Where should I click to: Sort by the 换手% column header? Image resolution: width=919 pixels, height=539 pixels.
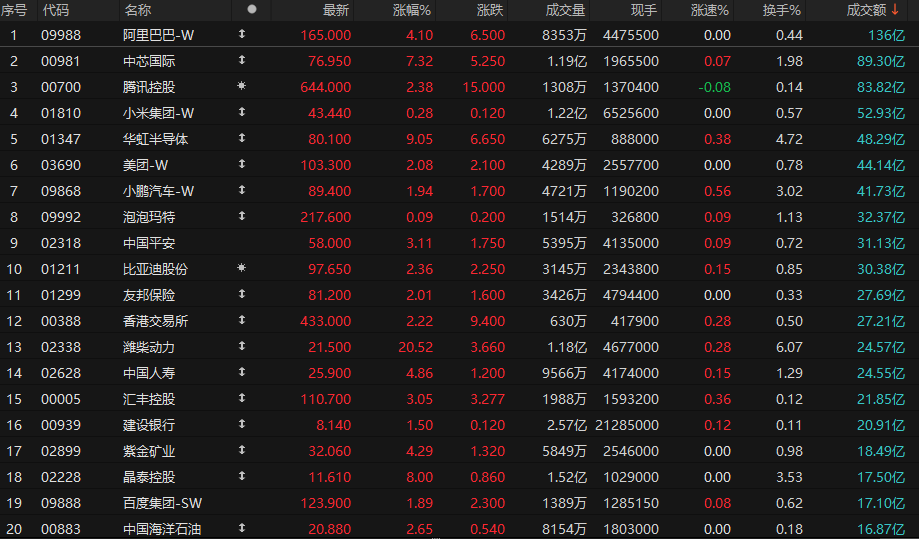[781, 10]
